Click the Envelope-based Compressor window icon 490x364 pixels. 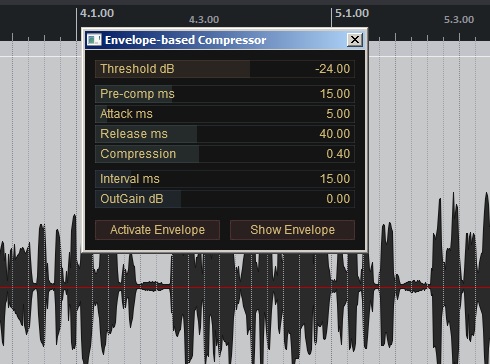94,40
